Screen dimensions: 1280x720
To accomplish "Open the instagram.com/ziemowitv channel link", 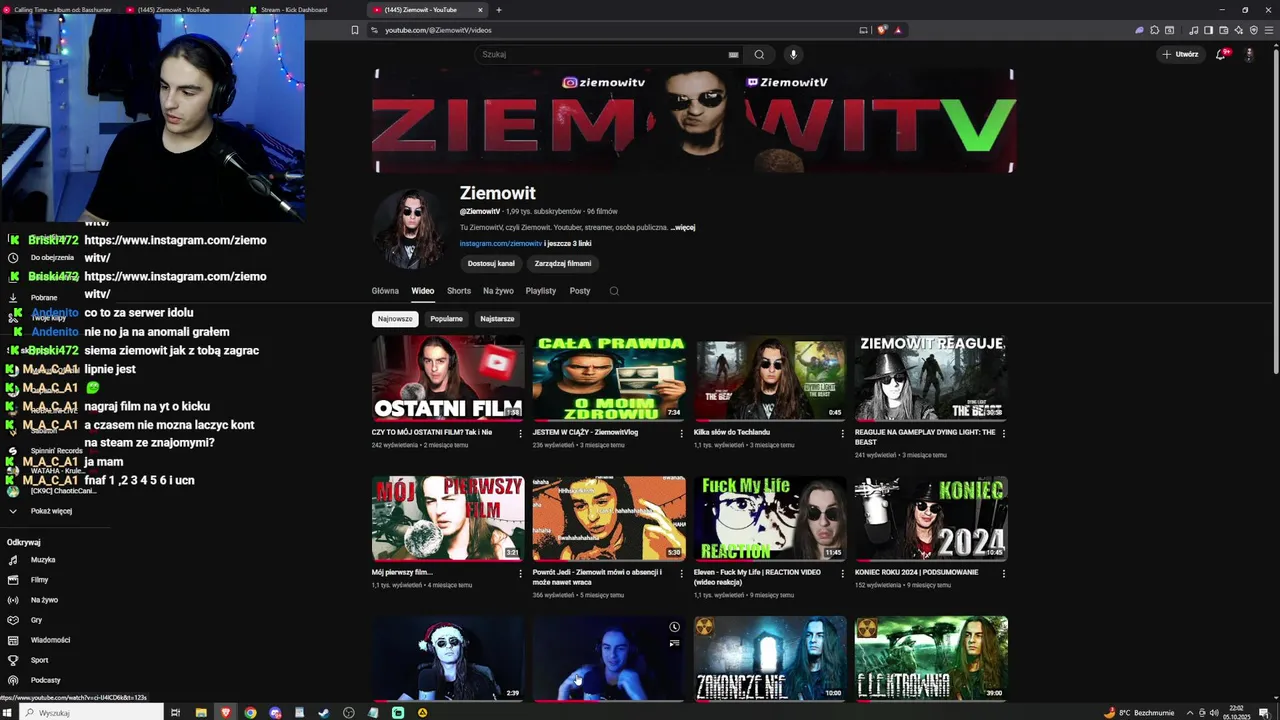I will click(x=501, y=244).
